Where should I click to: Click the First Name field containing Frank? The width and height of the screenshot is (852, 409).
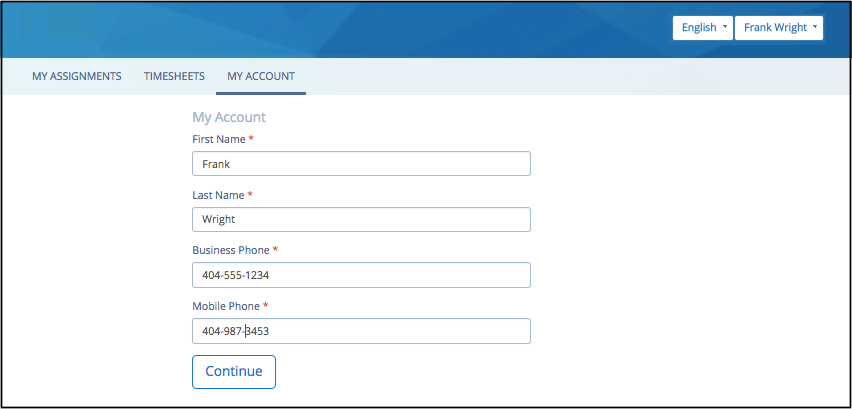(361, 163)
